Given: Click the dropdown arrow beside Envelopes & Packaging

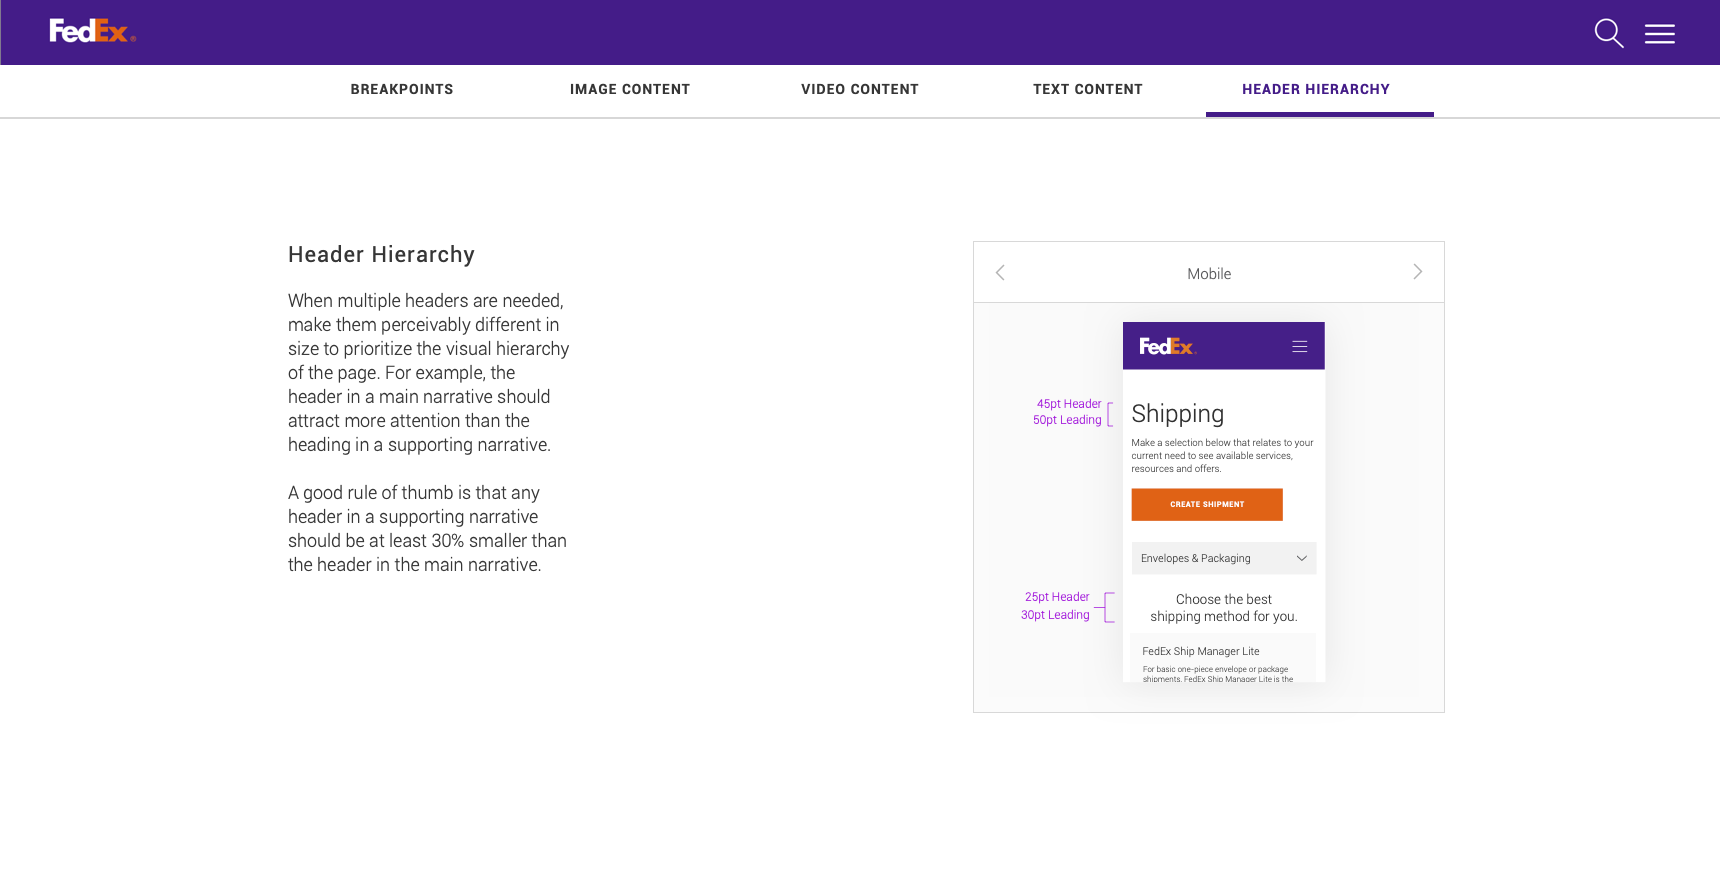Looking at the screenshot, I should coord(1301,558).
